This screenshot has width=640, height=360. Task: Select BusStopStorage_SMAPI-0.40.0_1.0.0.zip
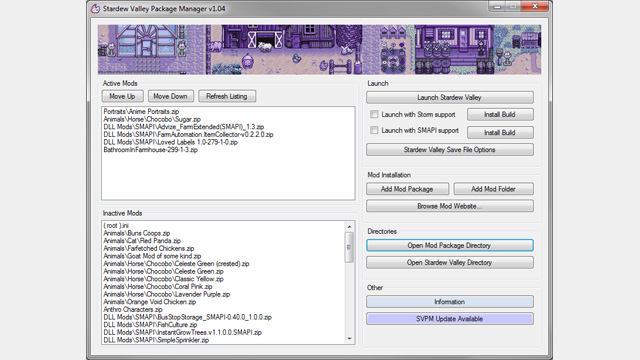(x=187, y=317)
